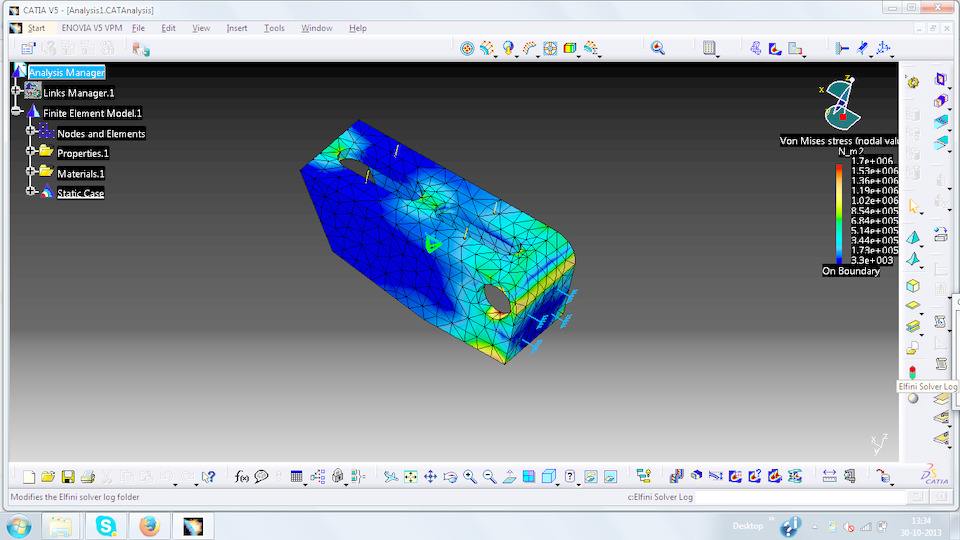Image resolution: width=960 pixels, height=540 pixels.
Task: Click the Open file folder icon
Action: [48, 476]
